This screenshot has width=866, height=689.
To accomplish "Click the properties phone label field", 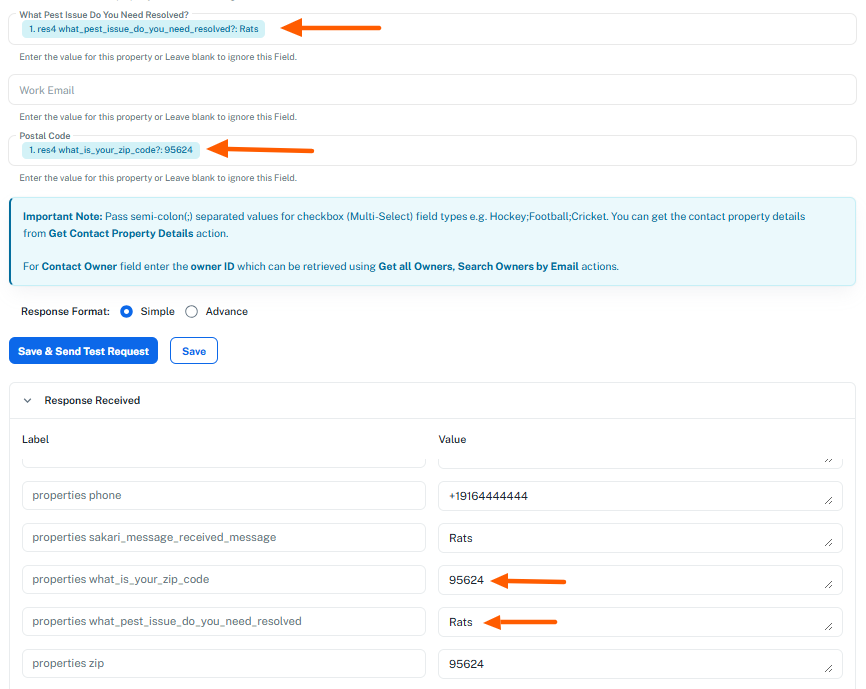I will coord(224,496).
